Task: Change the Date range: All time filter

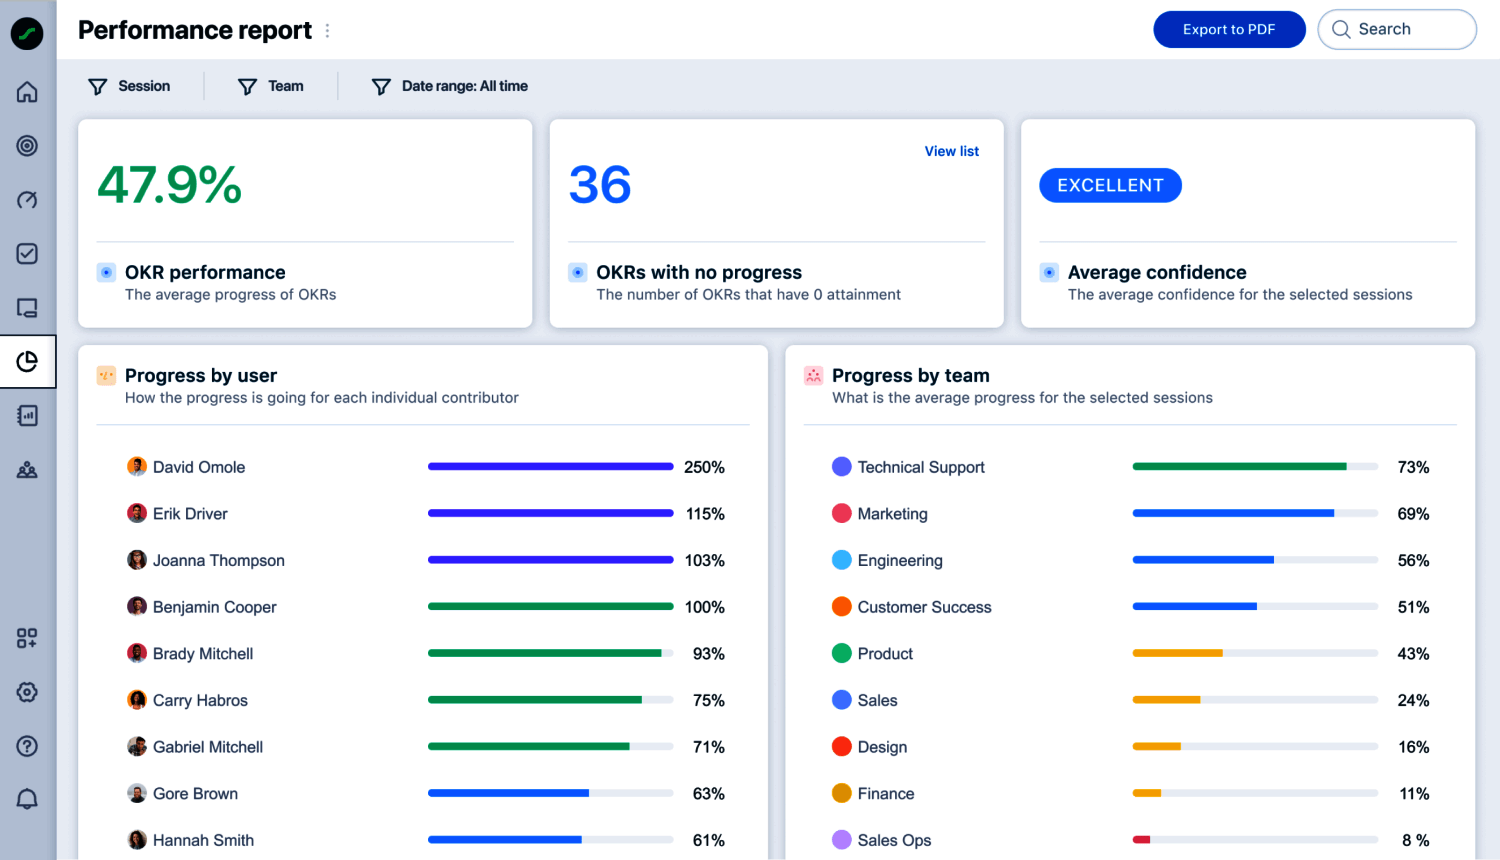Action: 449,86
